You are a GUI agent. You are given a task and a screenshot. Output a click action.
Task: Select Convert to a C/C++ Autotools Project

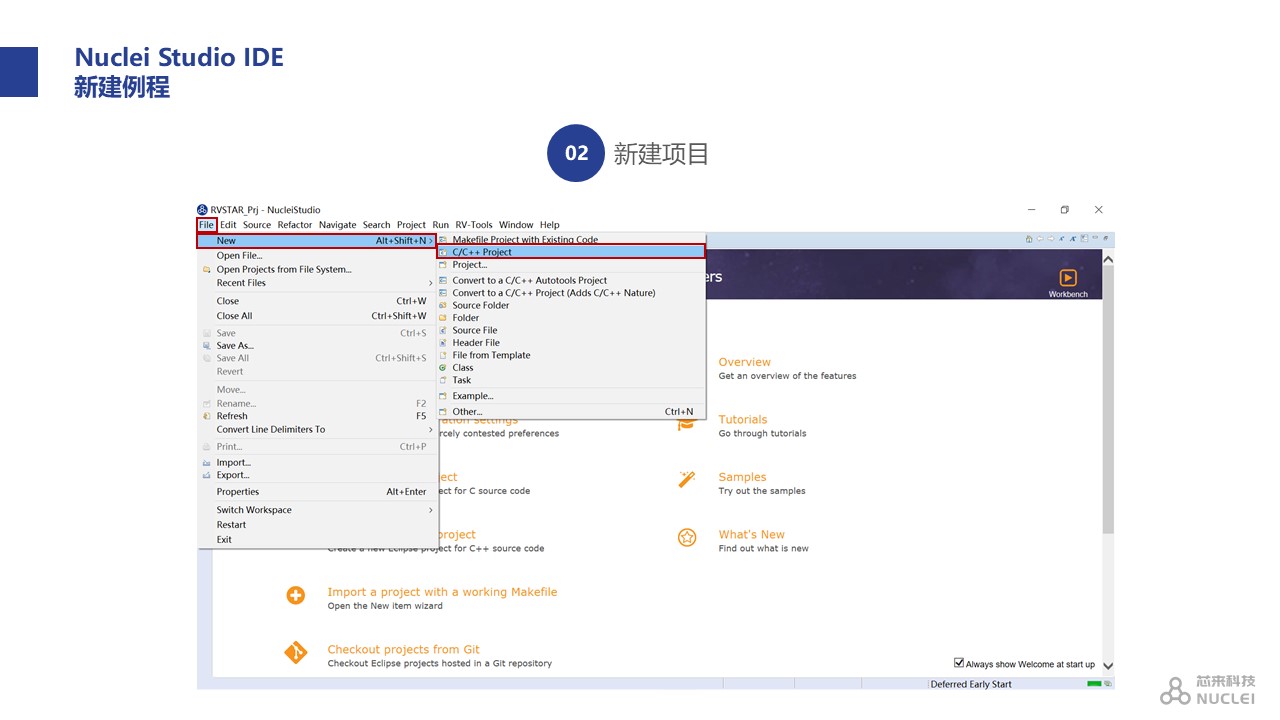(571, 281)
